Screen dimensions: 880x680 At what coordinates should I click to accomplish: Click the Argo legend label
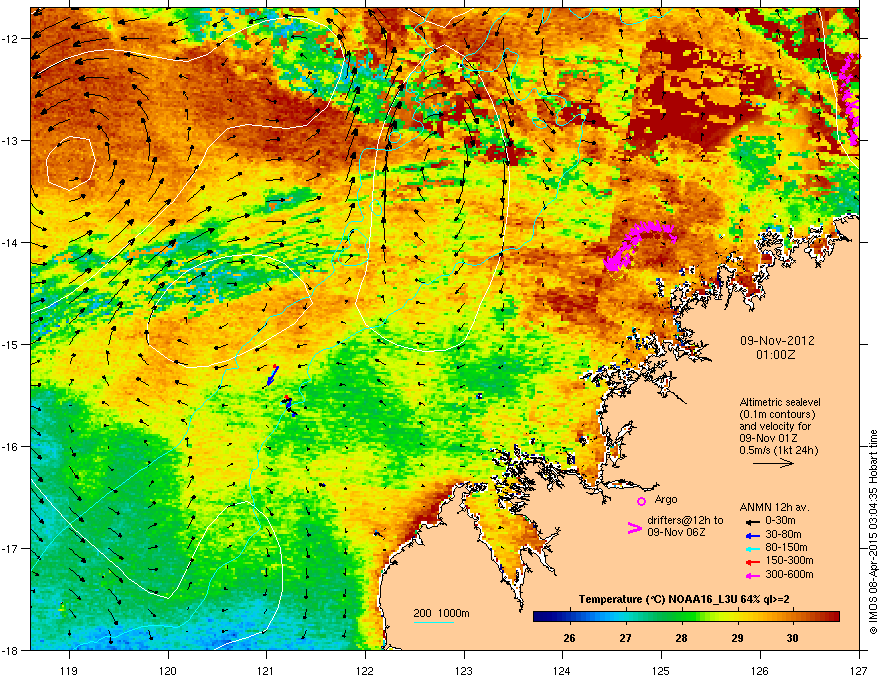pyautogui.click(x=666, y=499)
